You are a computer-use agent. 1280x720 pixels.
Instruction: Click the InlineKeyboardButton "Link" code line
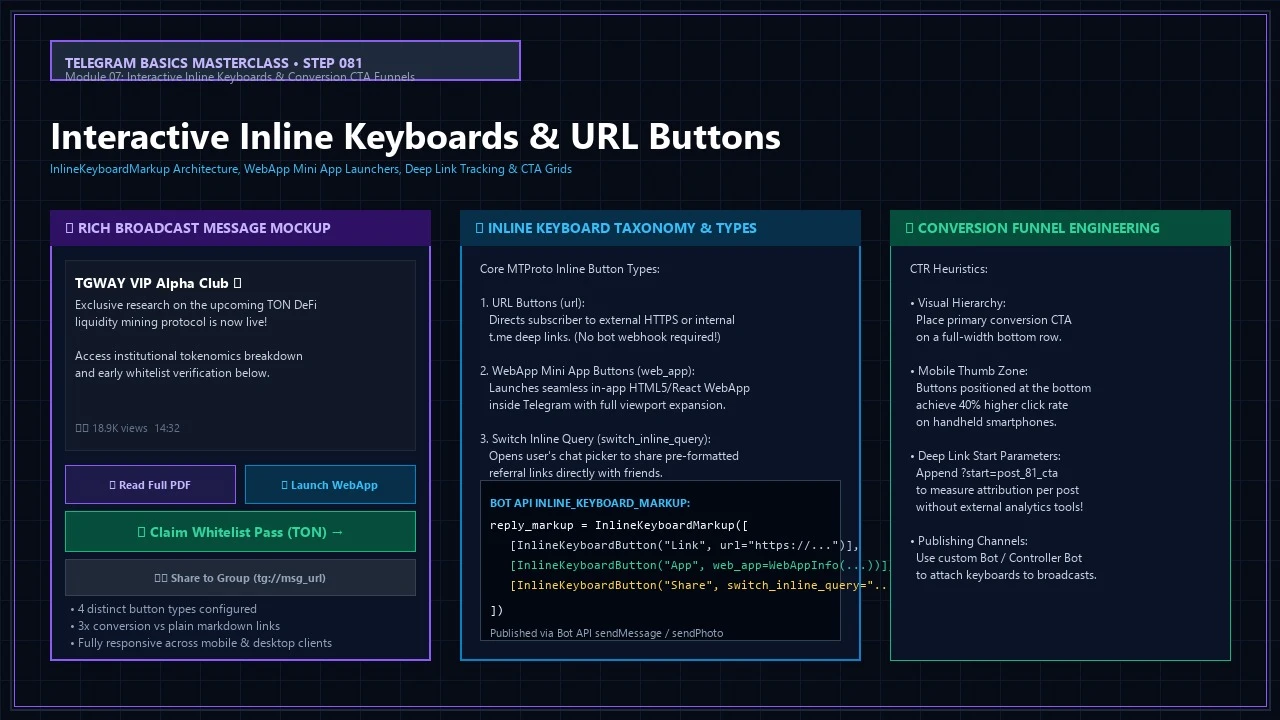click(685, 545)
